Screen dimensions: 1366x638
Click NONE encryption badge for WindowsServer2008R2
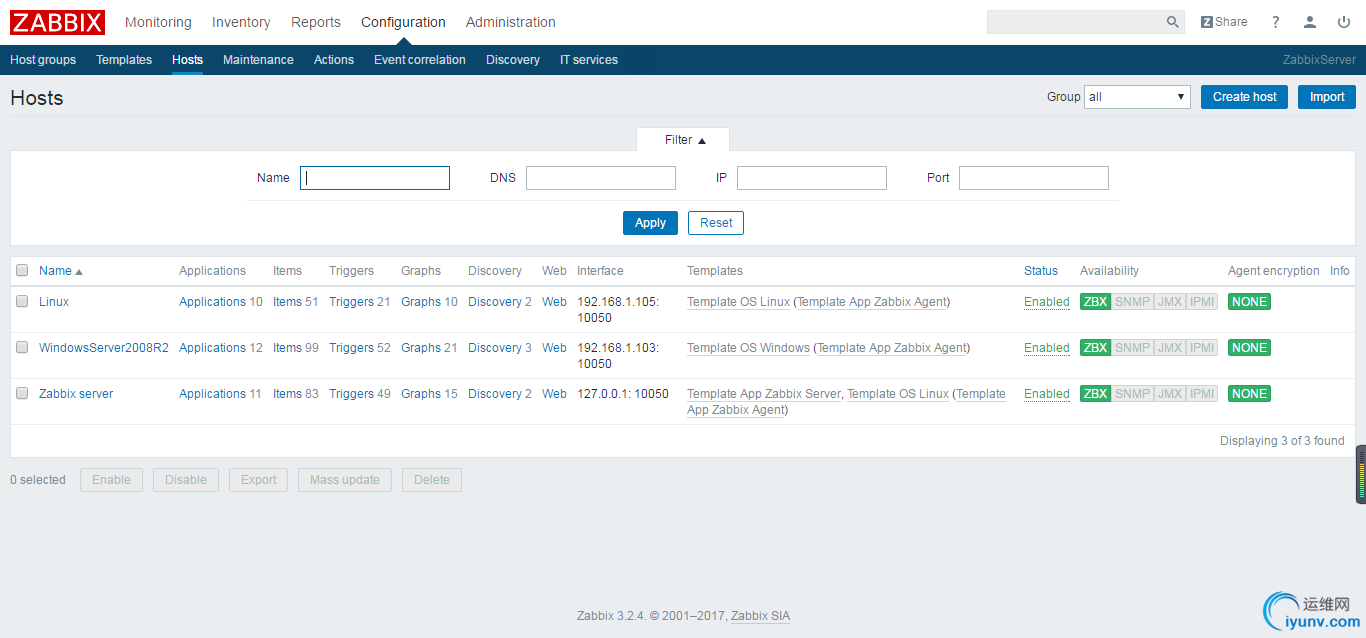[x=1249, y=348]
